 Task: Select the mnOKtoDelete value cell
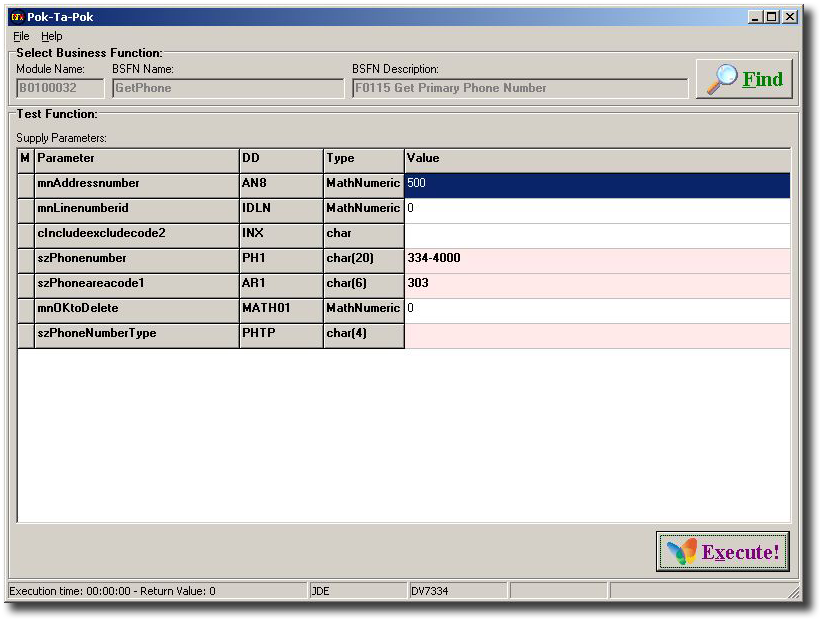pos(597,311)
